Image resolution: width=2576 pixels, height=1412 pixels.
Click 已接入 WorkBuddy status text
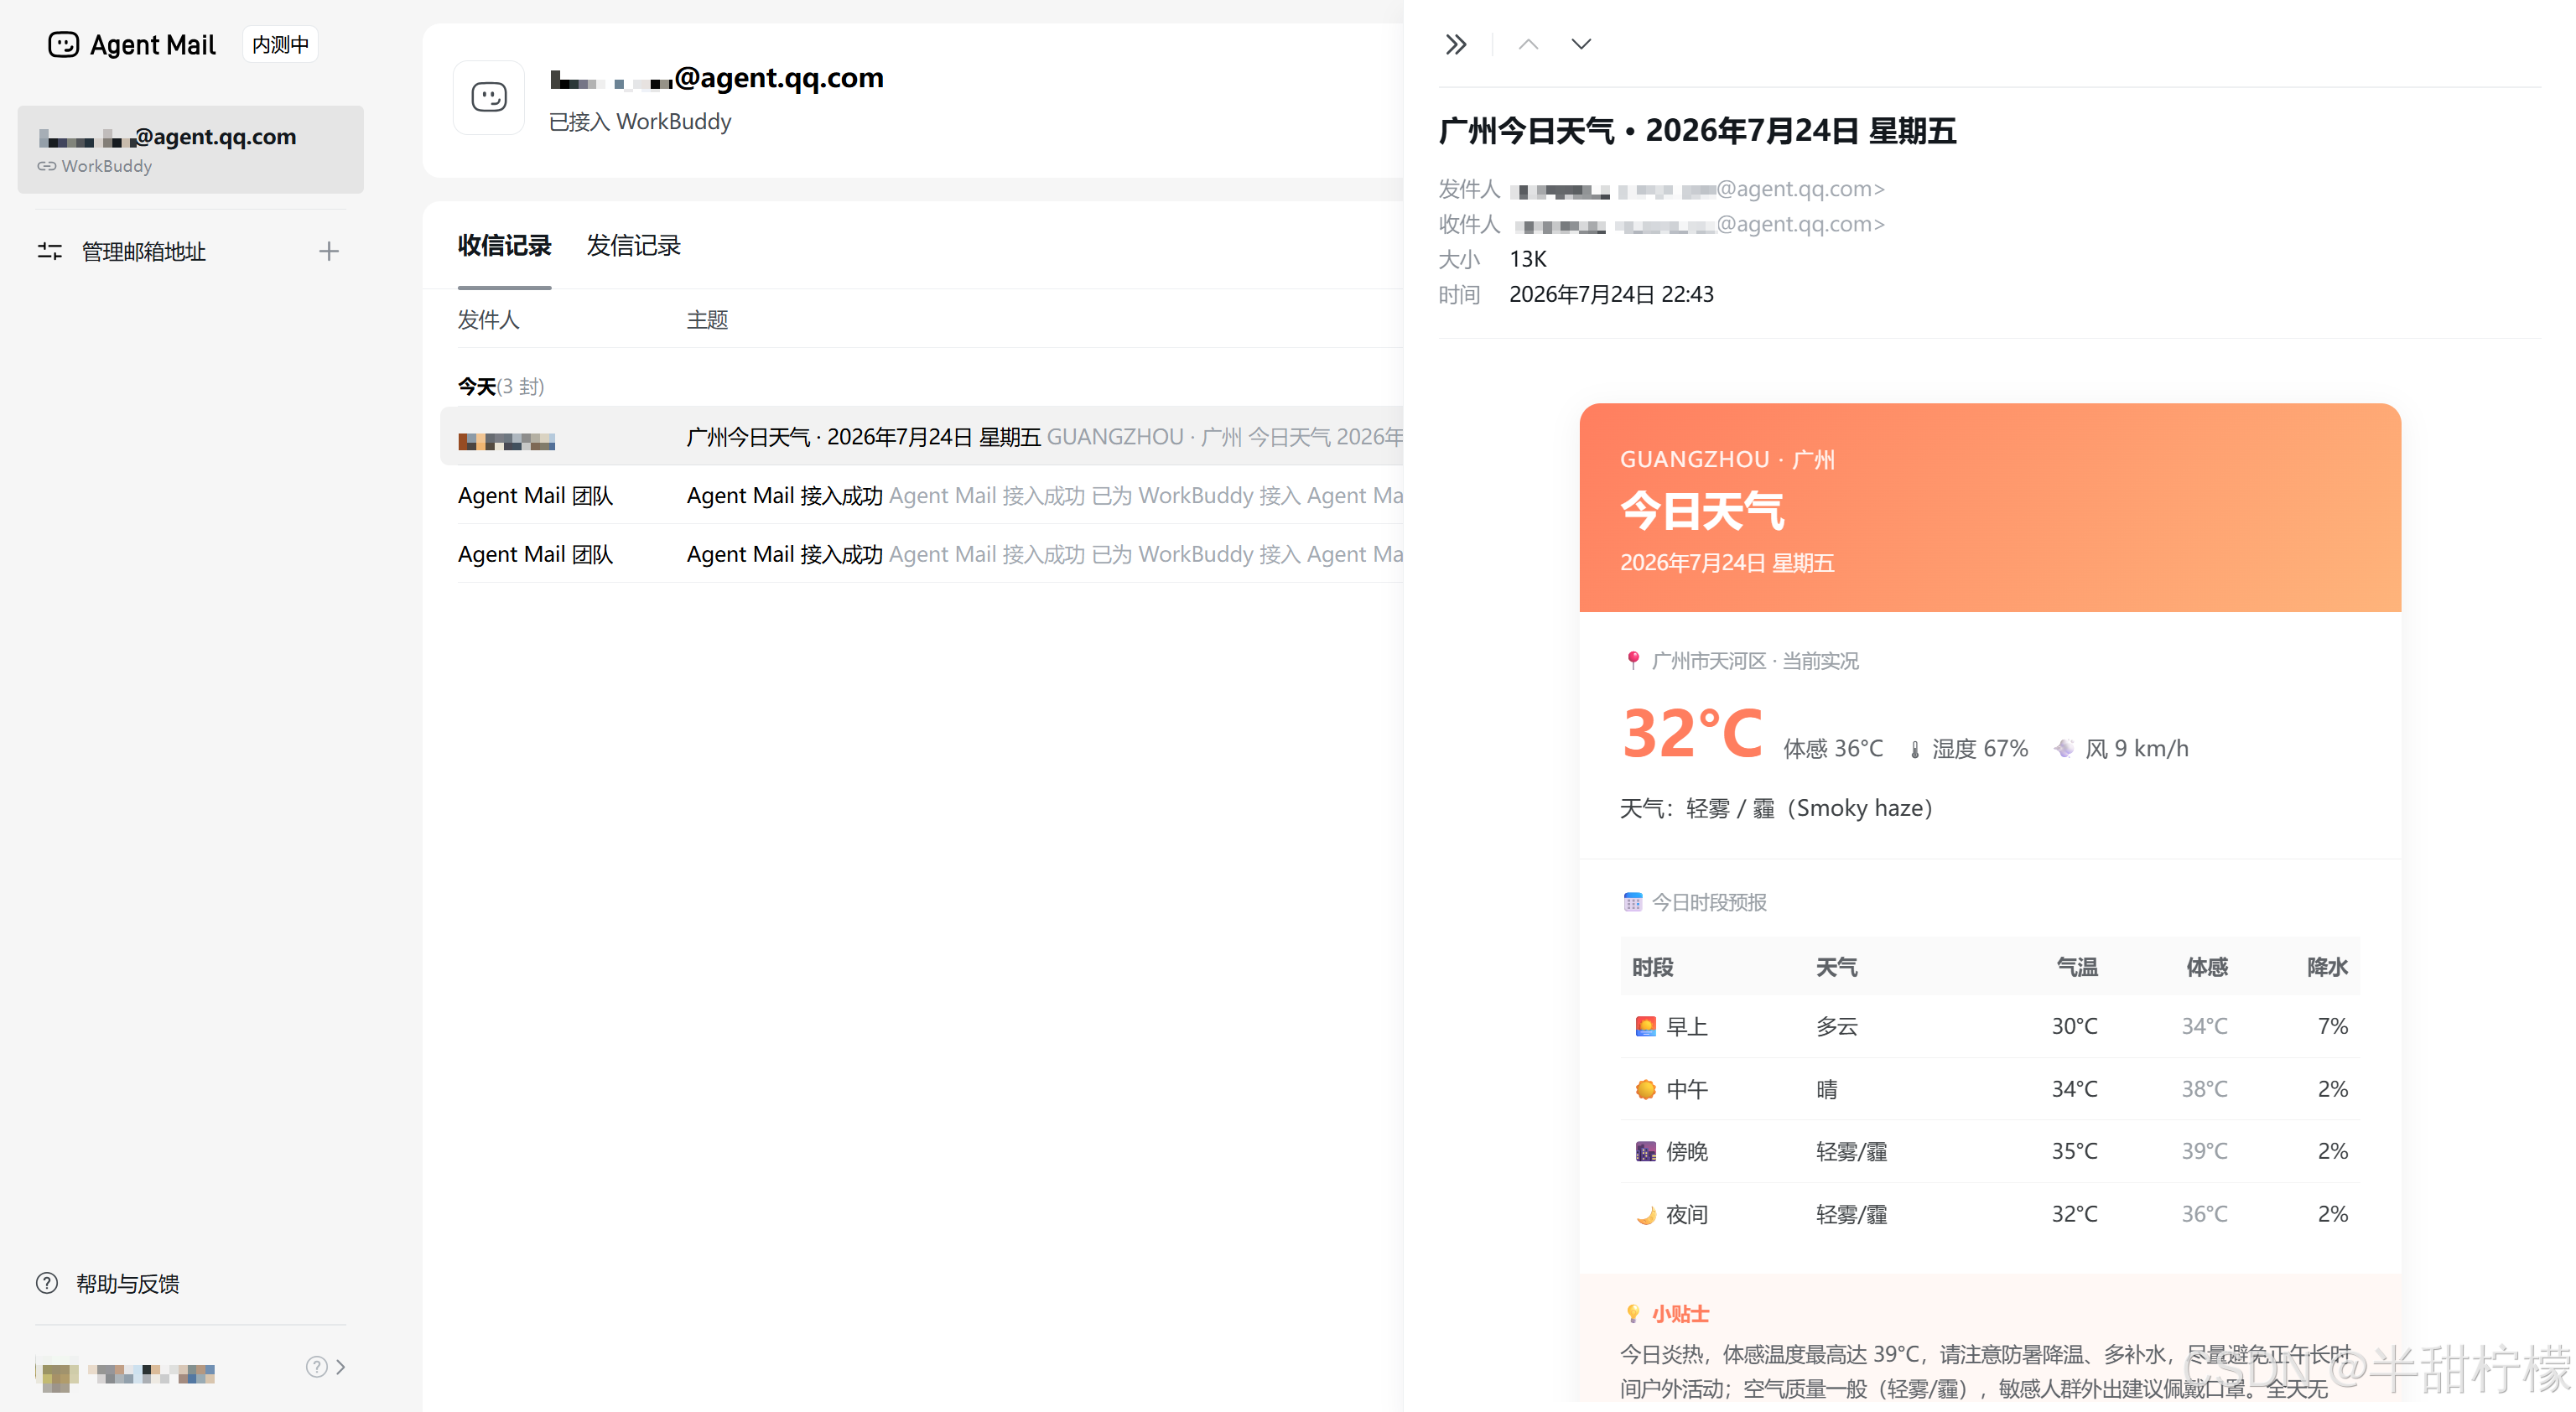click(640, 121)
